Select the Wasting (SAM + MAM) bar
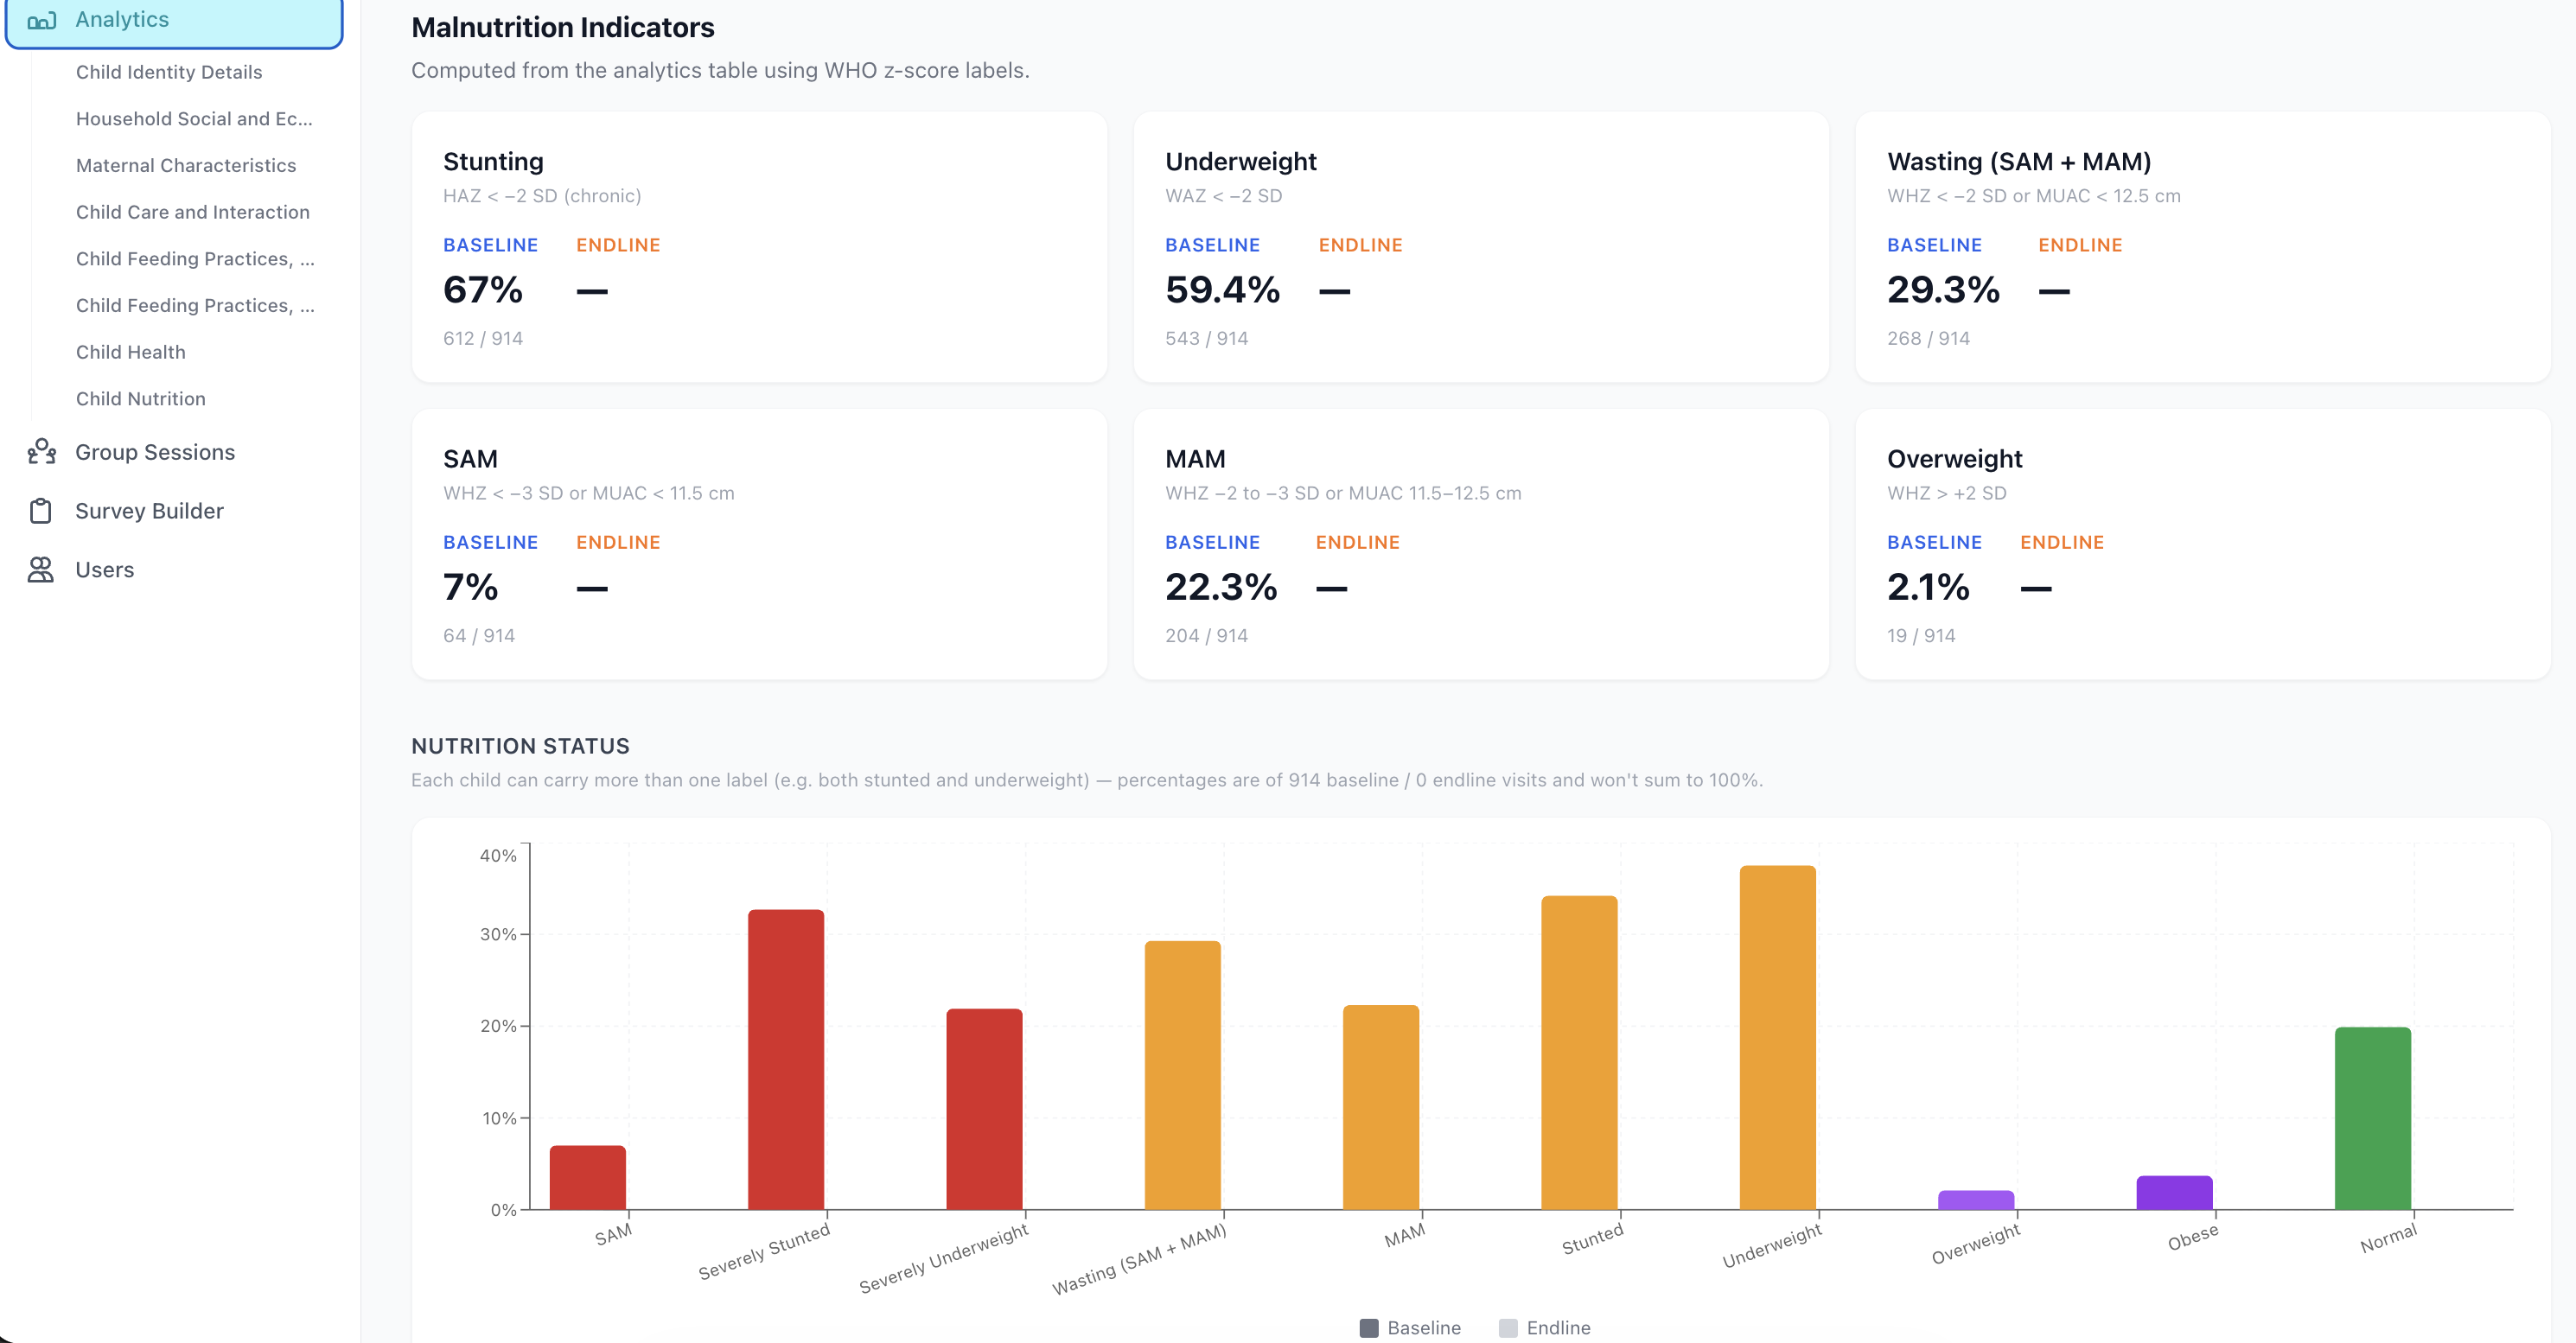This screenshot has height=1343, width=2576. [x=1183, y=1075]
